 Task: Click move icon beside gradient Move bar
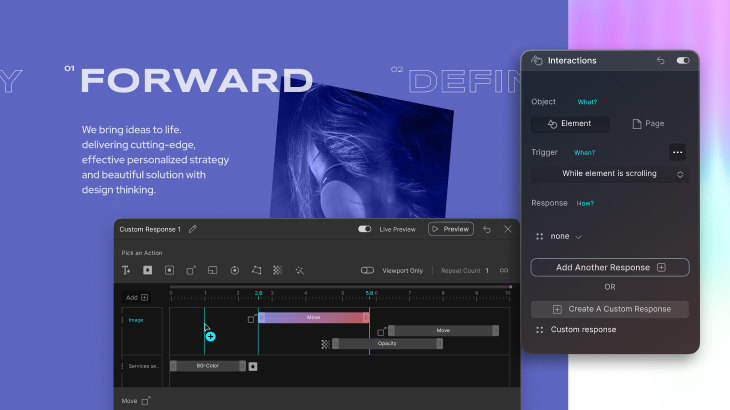252,319
